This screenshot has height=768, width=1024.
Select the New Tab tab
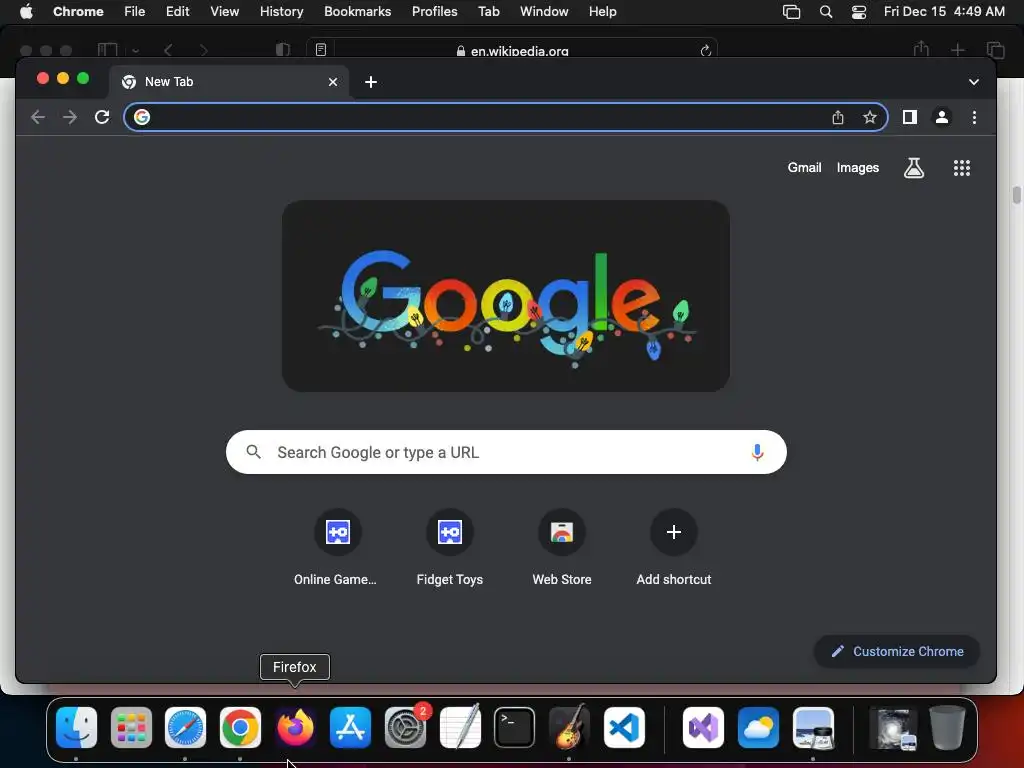point(229,82)
